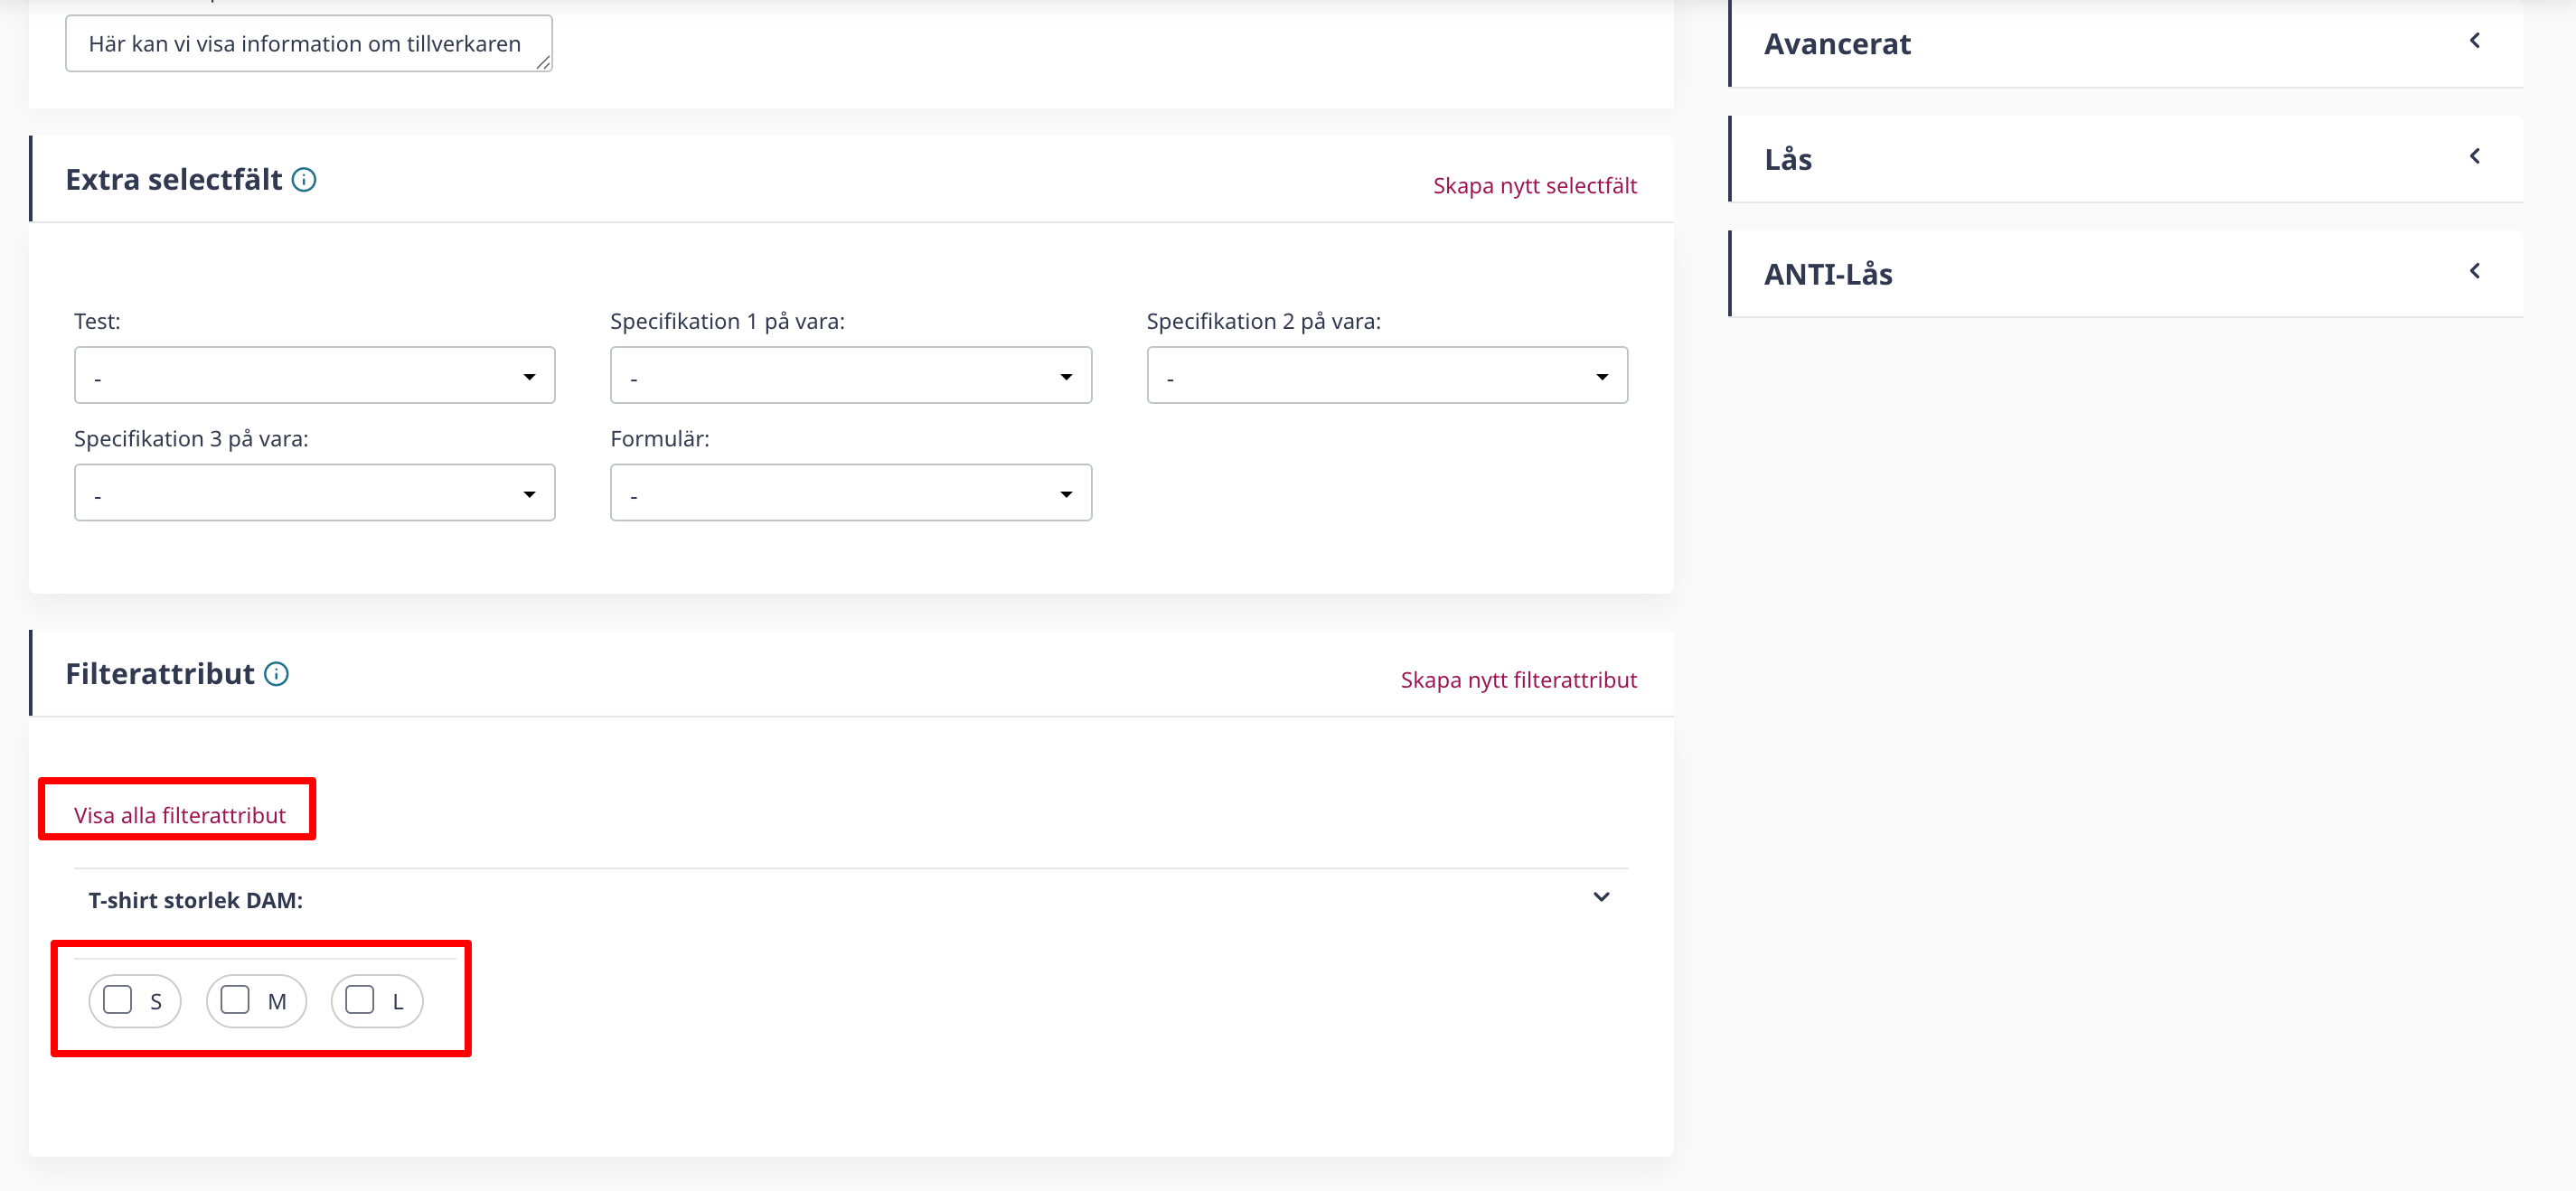Tick the M size checkbox
This screenshot has width=2576, height=1191.
[235, 1000]
